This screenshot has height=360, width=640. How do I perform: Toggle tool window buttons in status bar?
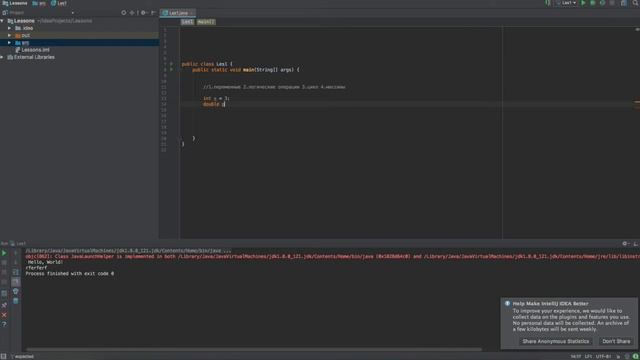tap(3, 356)
